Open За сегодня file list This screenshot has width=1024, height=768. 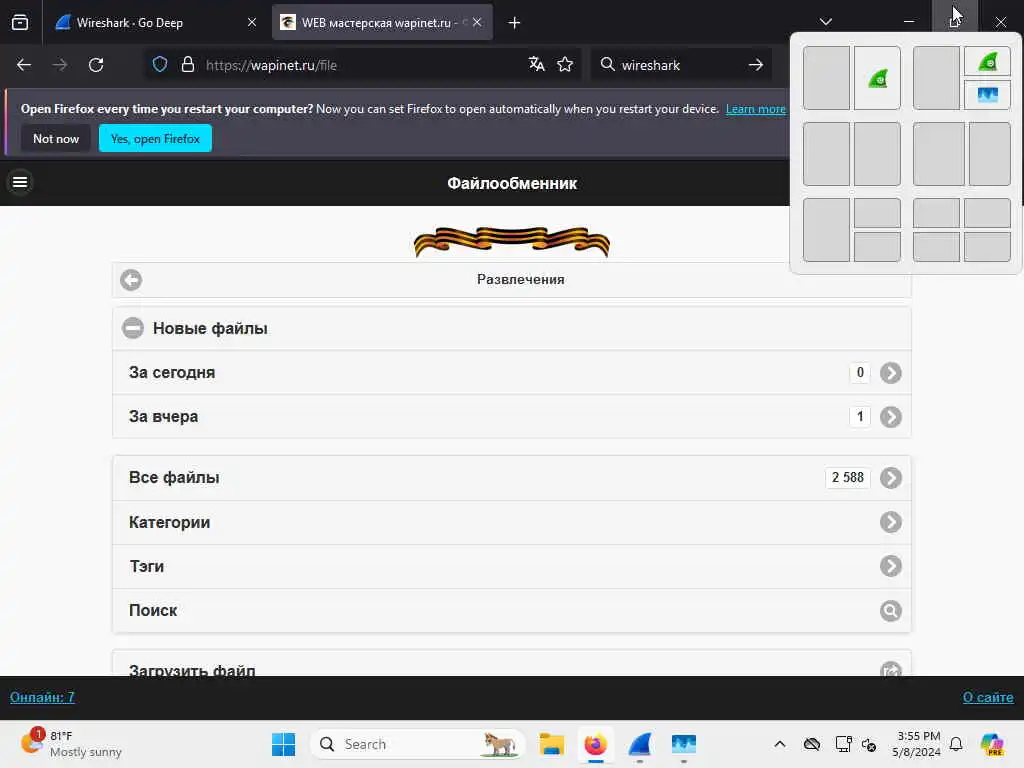pyautogui.click(x=511, y=372)
